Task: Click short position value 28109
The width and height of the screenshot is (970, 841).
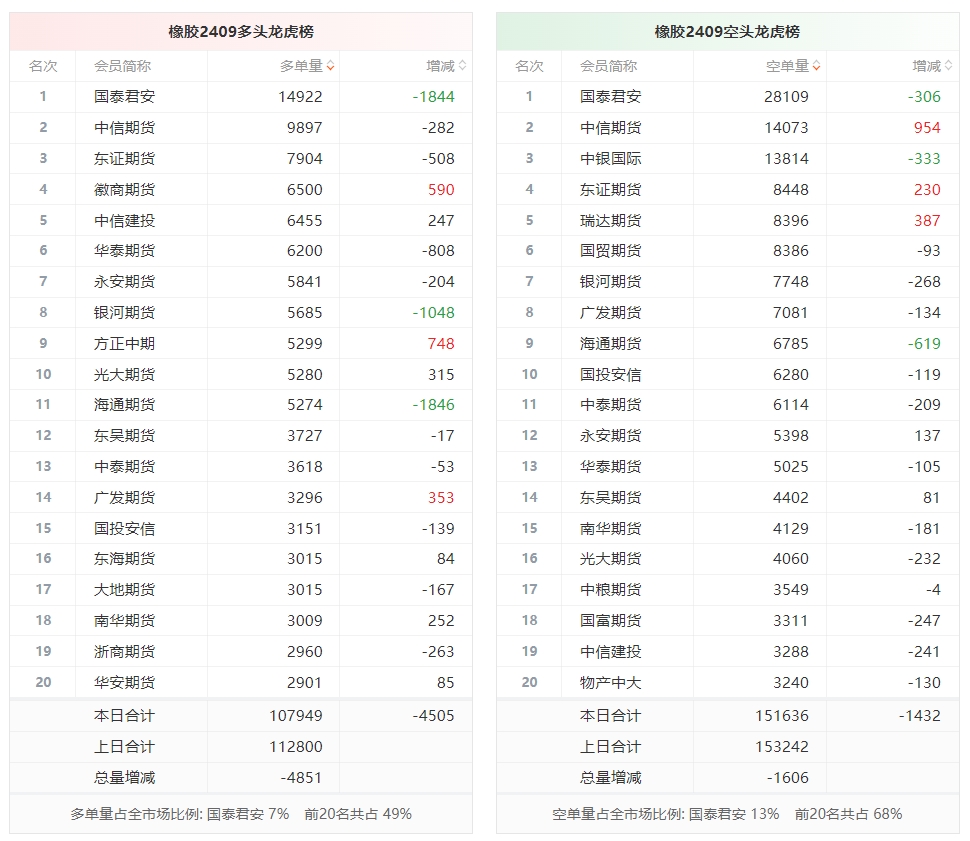Action: pyautogui.click(x=786, y=97)
